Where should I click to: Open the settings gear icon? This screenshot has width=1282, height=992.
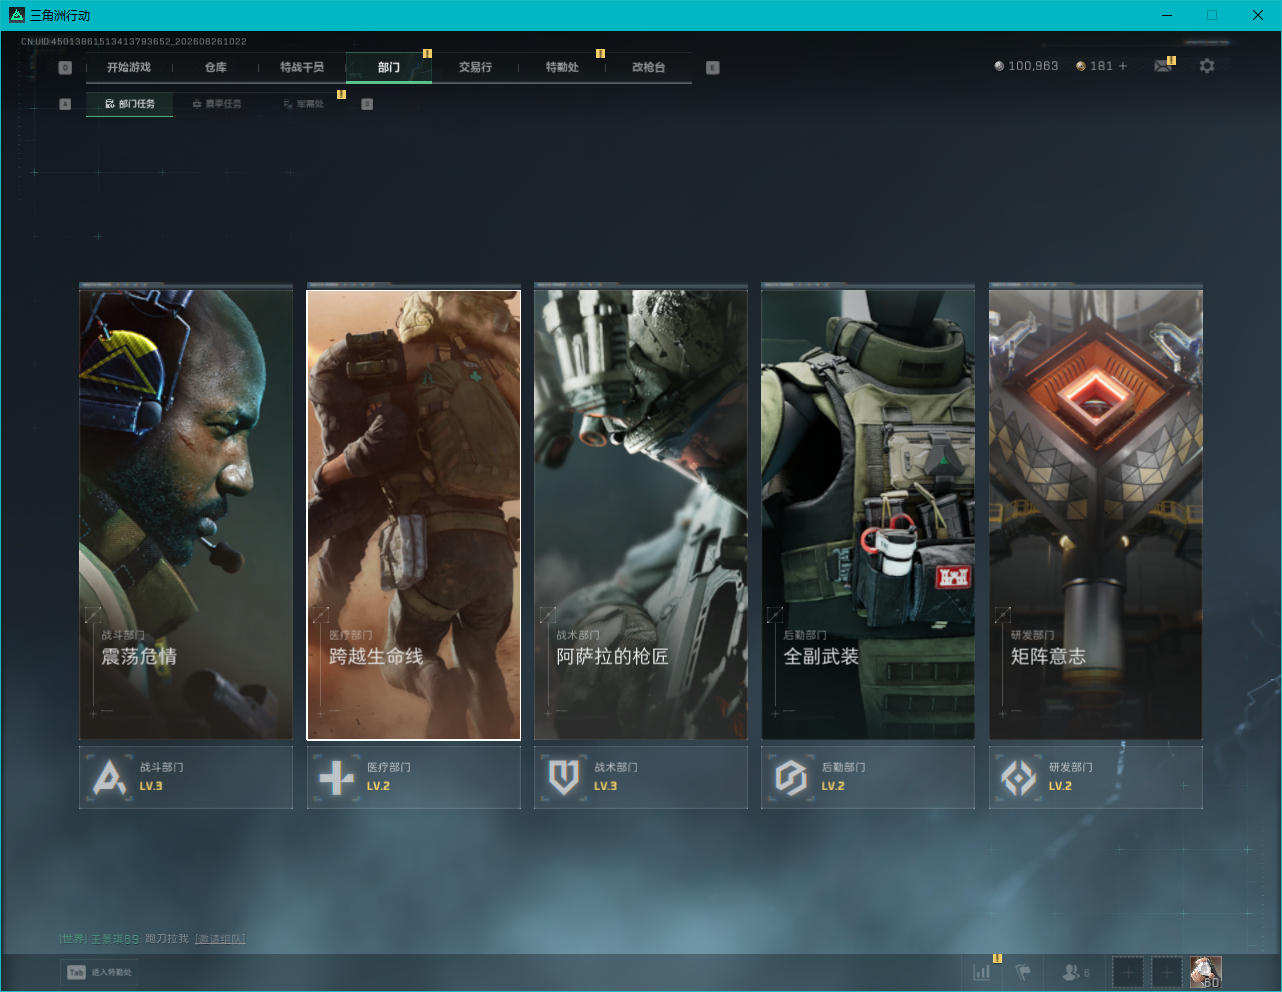(1207, 66)
